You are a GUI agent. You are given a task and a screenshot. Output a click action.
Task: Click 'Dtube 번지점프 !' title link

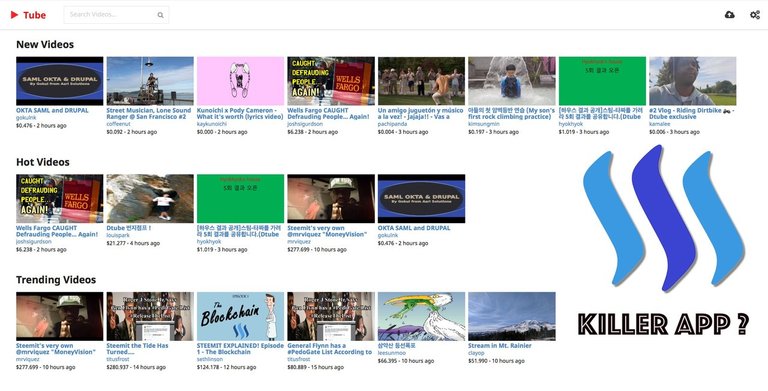click(129, 228)
